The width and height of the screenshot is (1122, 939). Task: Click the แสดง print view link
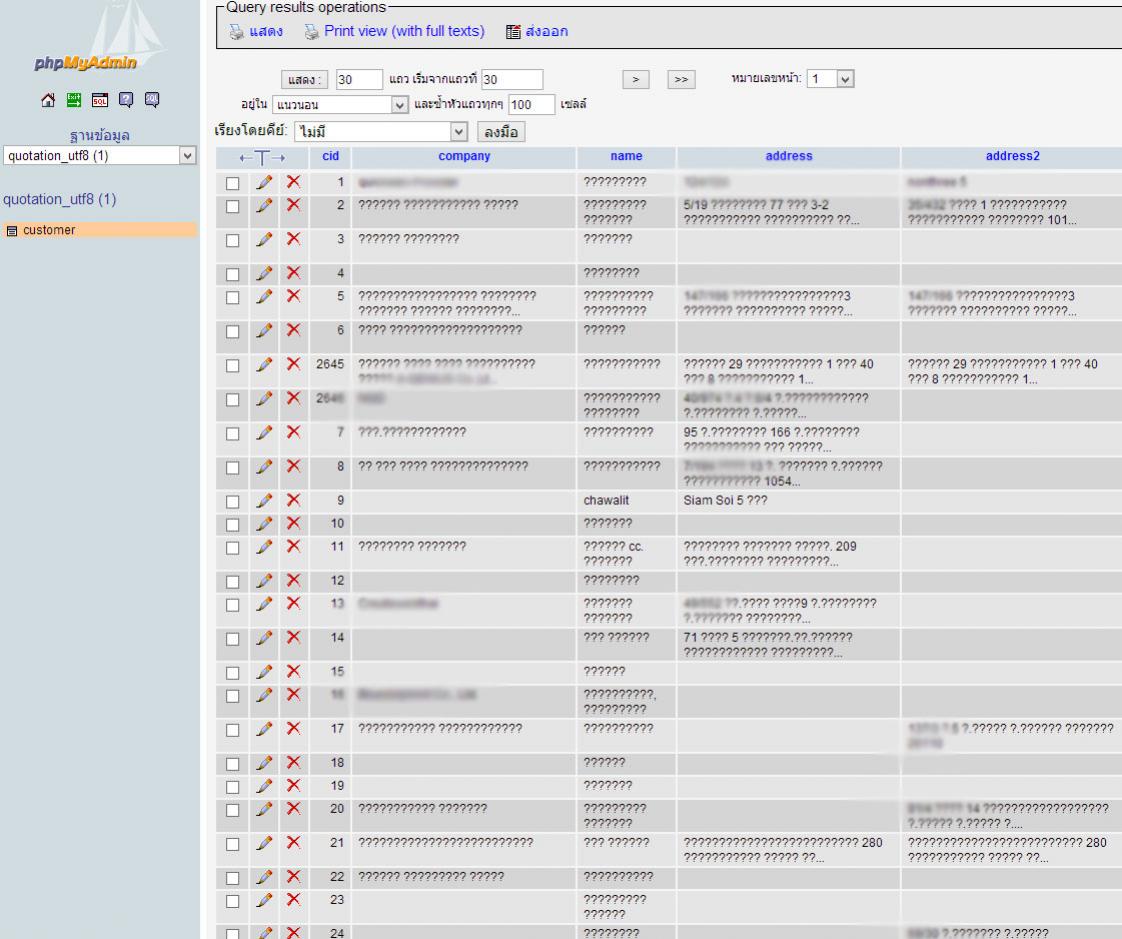266,31
